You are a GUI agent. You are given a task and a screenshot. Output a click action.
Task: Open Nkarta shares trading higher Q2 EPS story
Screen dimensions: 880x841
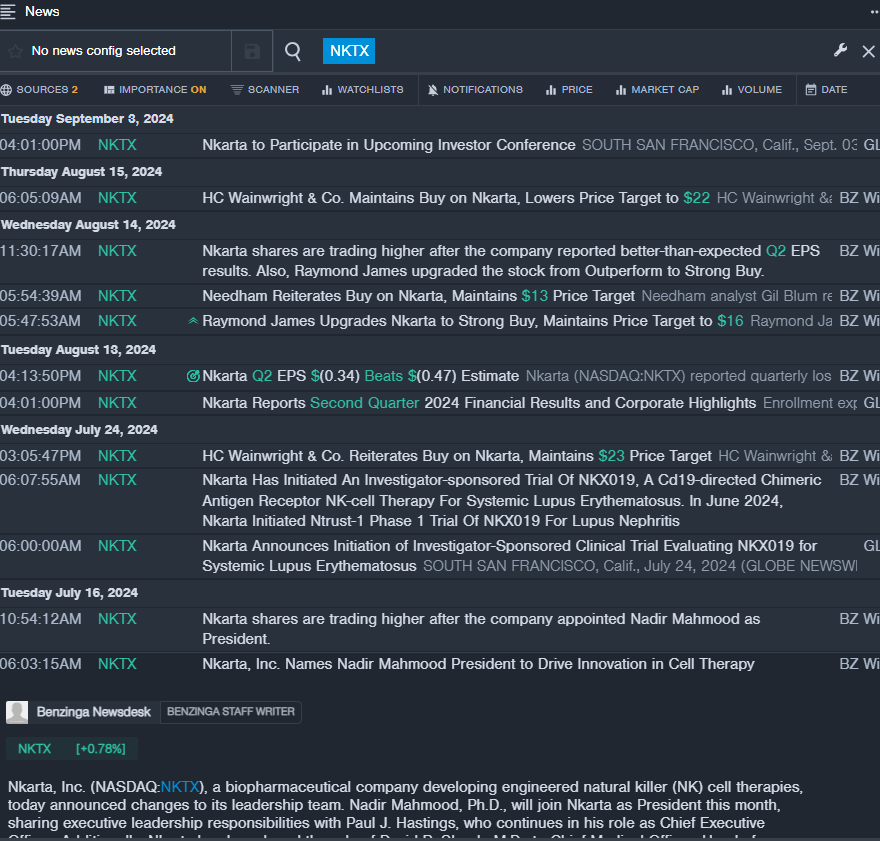coord(511,261)
